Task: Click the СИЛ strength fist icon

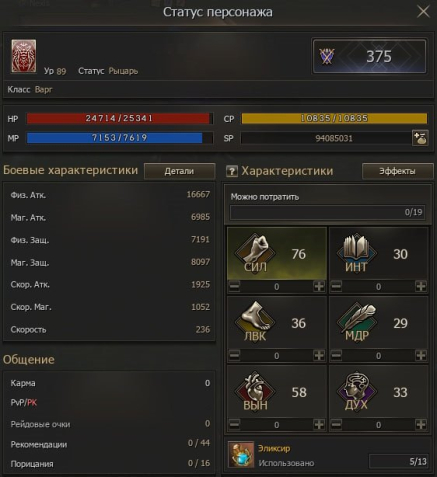Action: click(x=255, y=254)
